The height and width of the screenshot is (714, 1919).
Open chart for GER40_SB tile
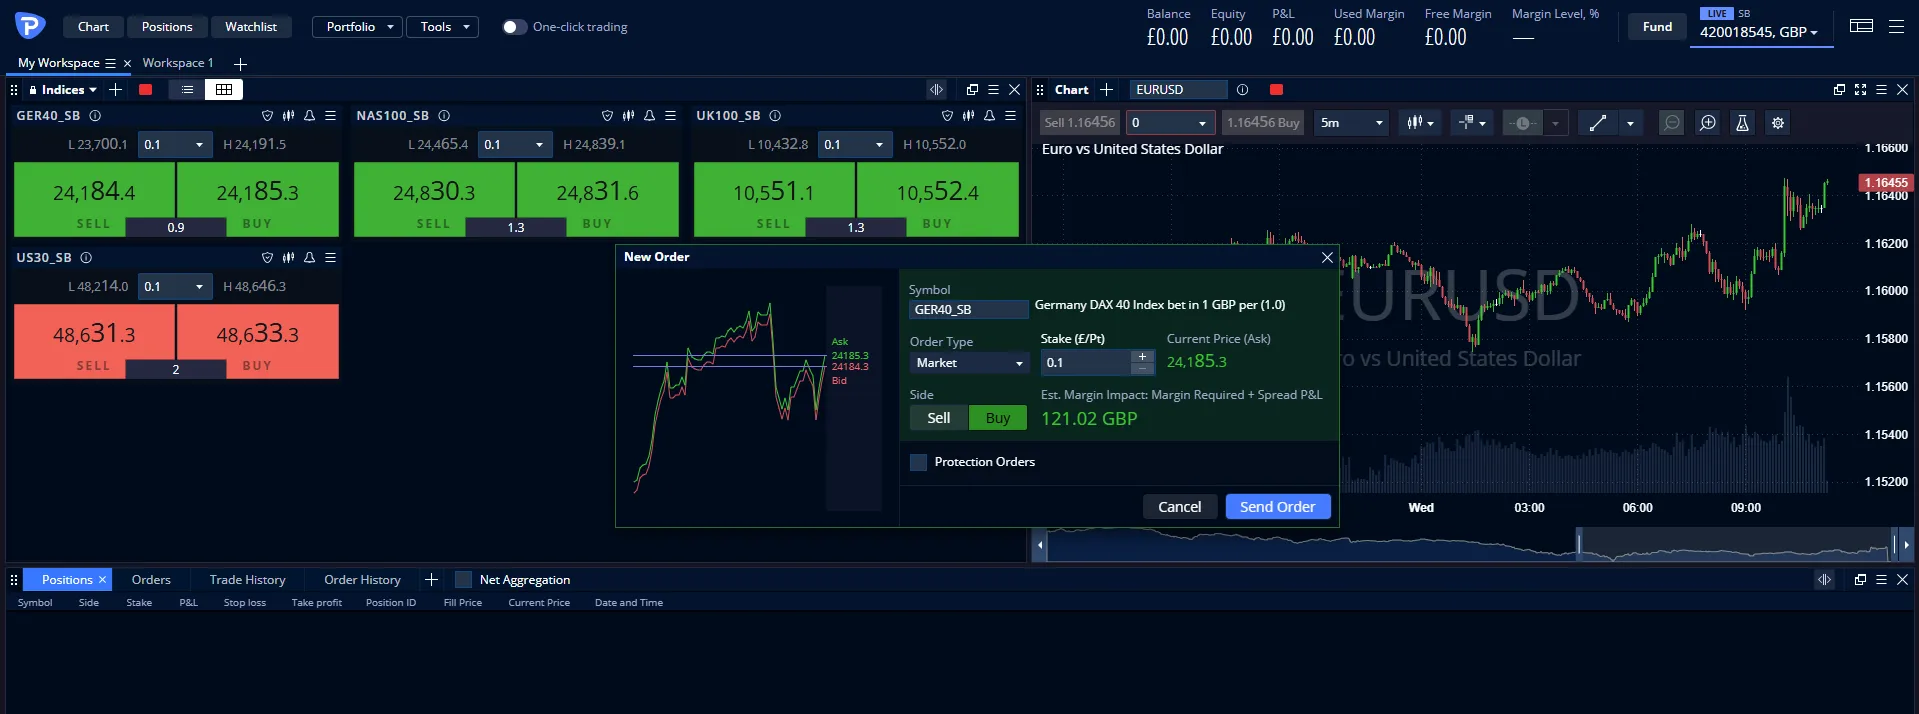[288, 116]
